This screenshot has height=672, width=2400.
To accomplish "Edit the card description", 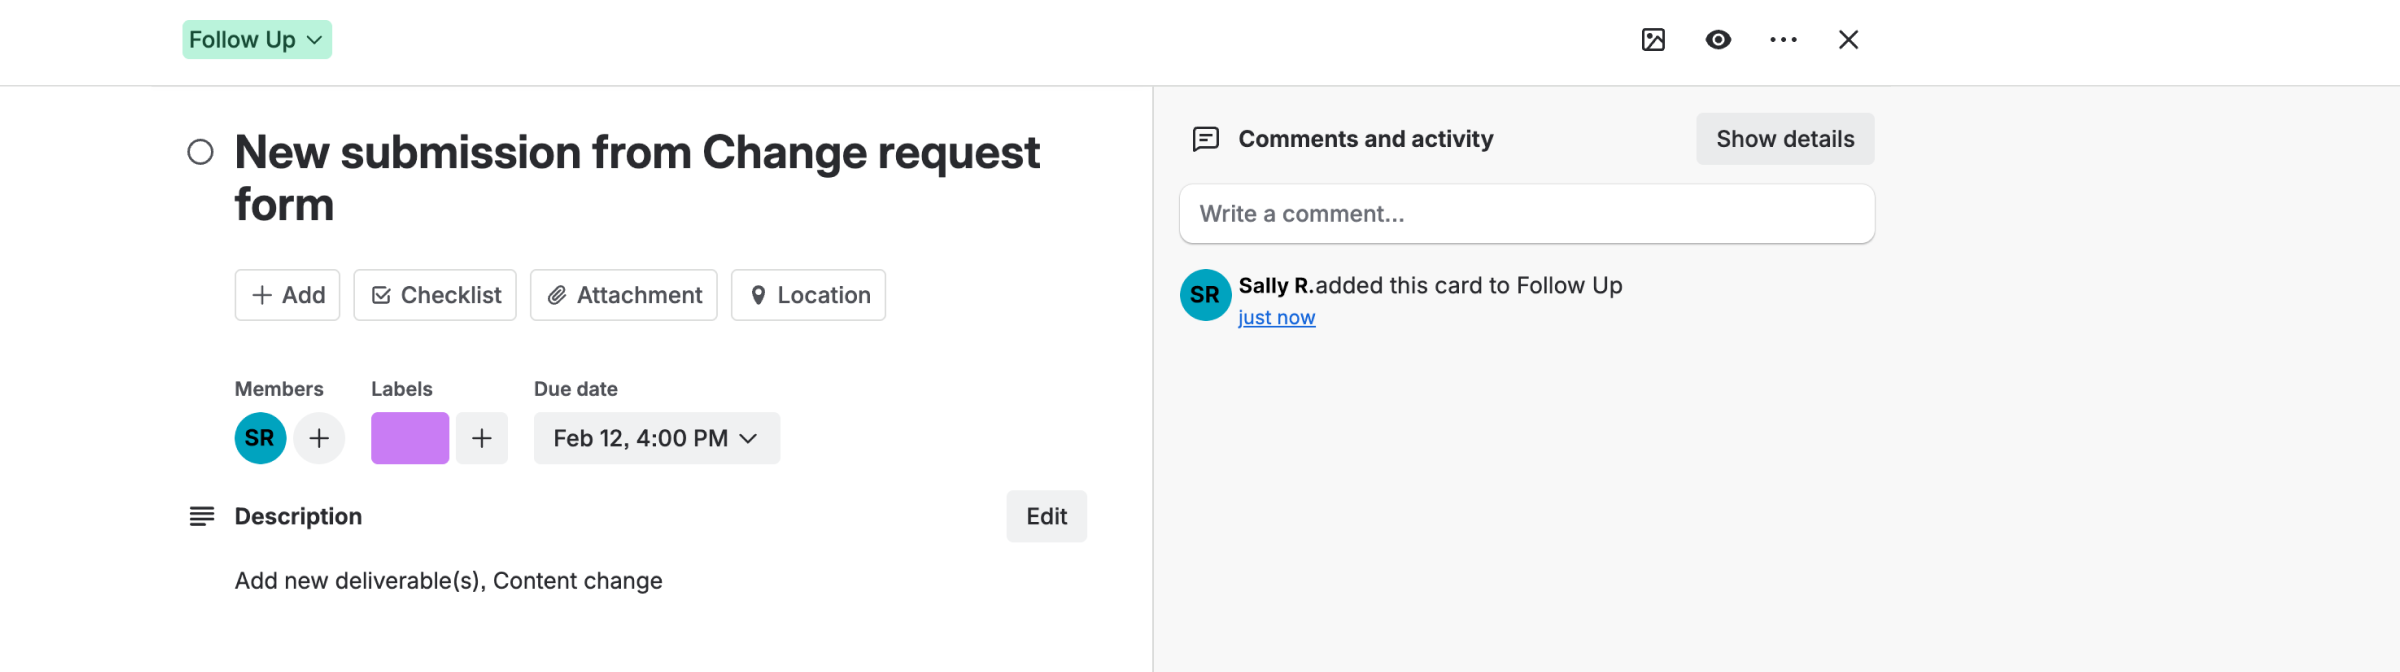I will click(x=1046, y=516).
